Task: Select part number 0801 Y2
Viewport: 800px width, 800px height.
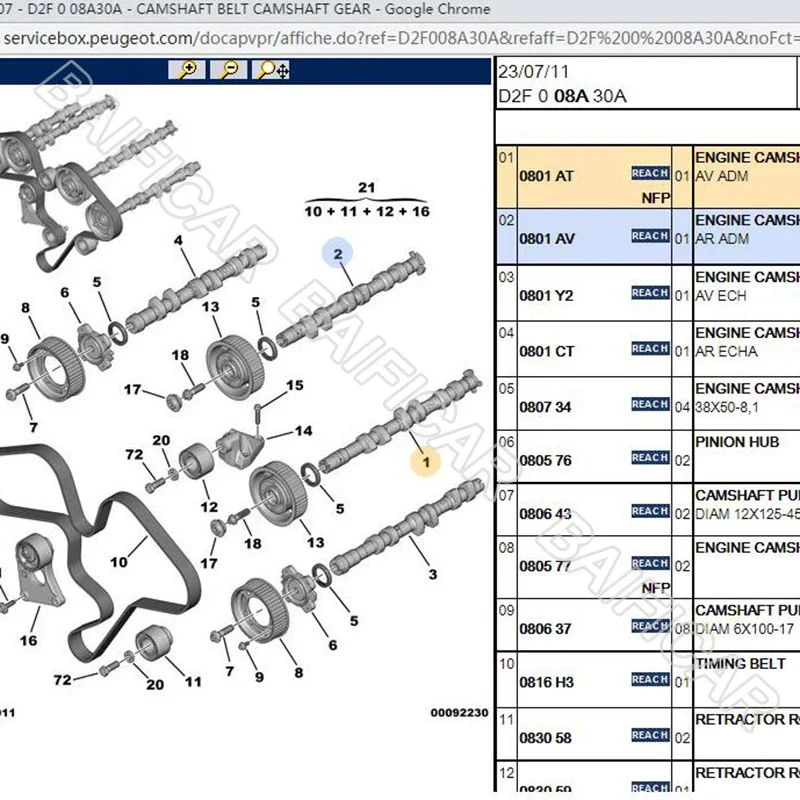Action: pyautogui.click(x=546, y=296)
